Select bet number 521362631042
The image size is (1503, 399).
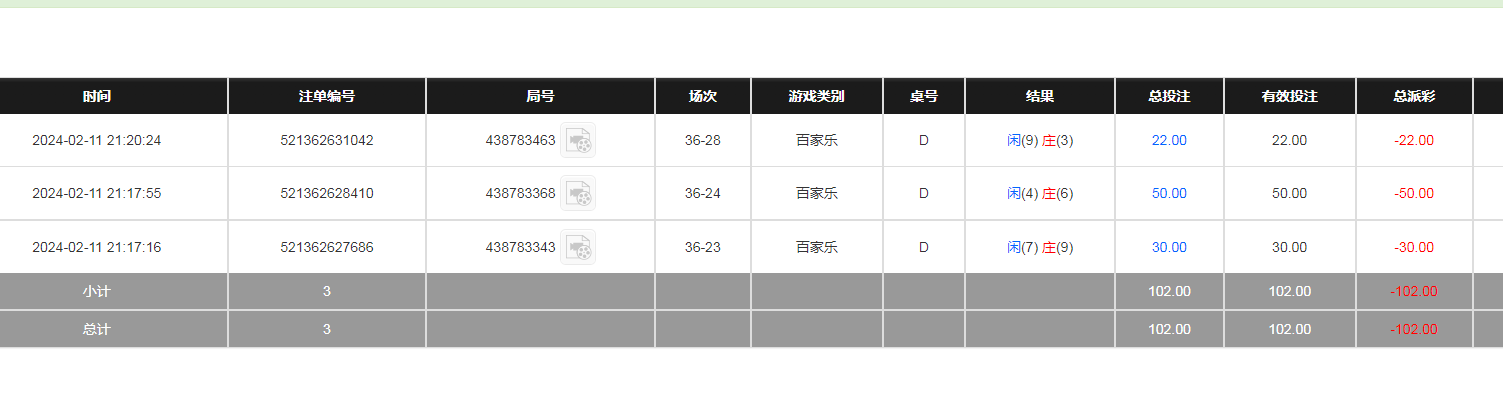327,141
